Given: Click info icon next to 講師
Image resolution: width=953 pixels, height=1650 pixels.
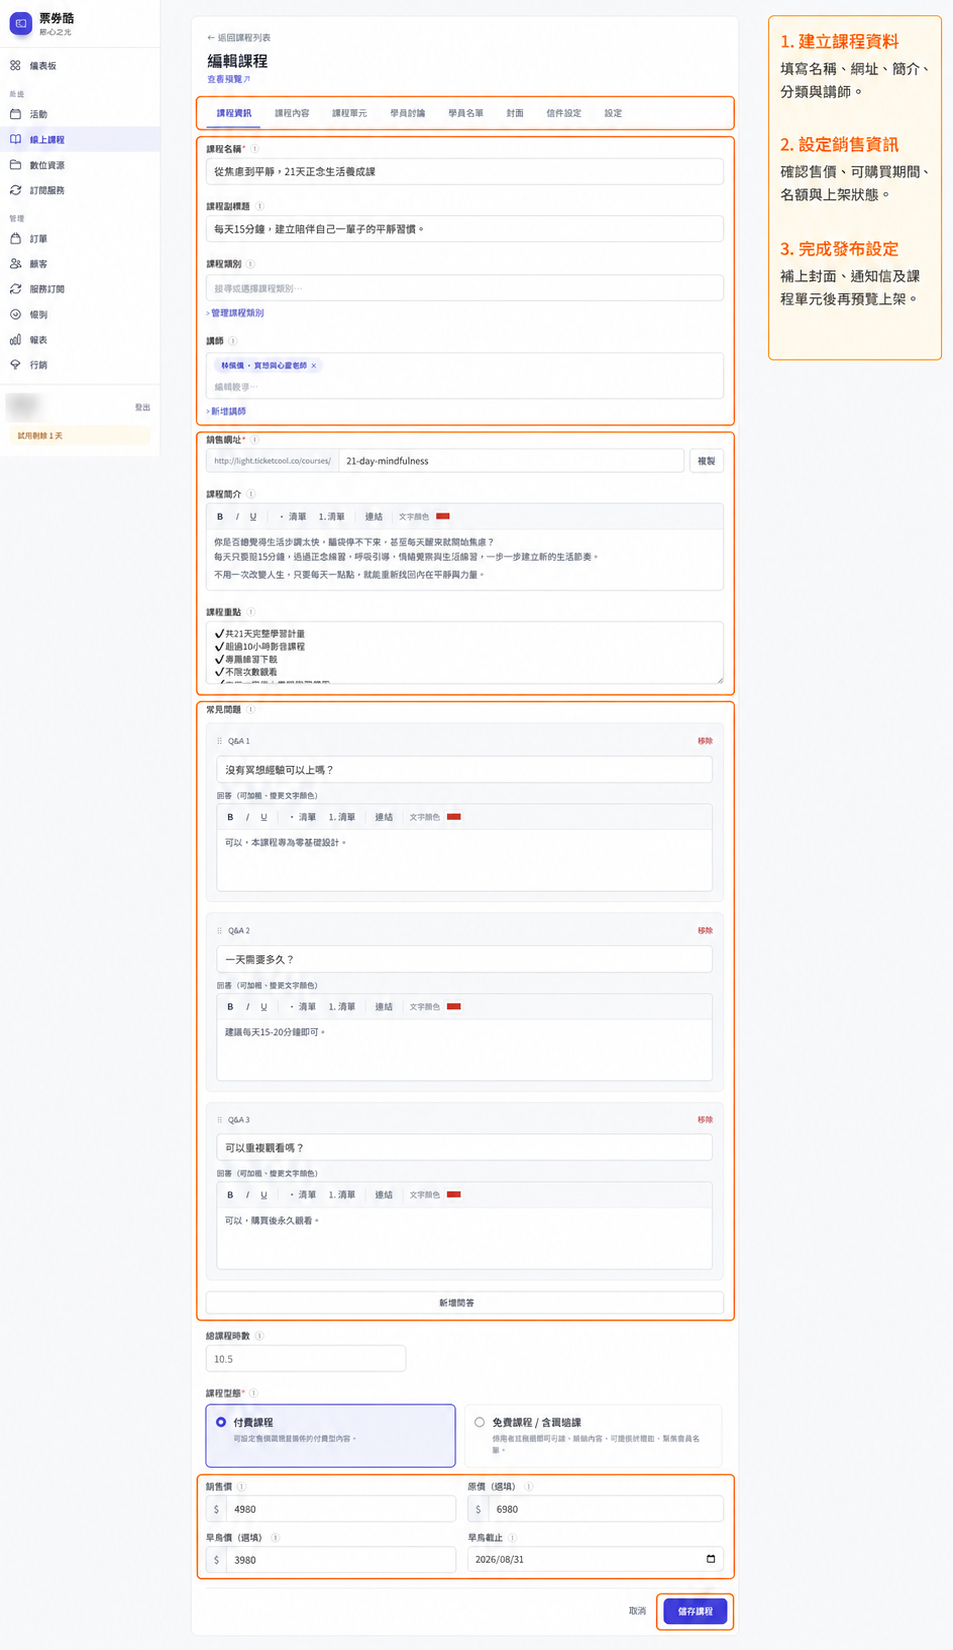Looking at the screenshot, I should [x=233, y=341].
